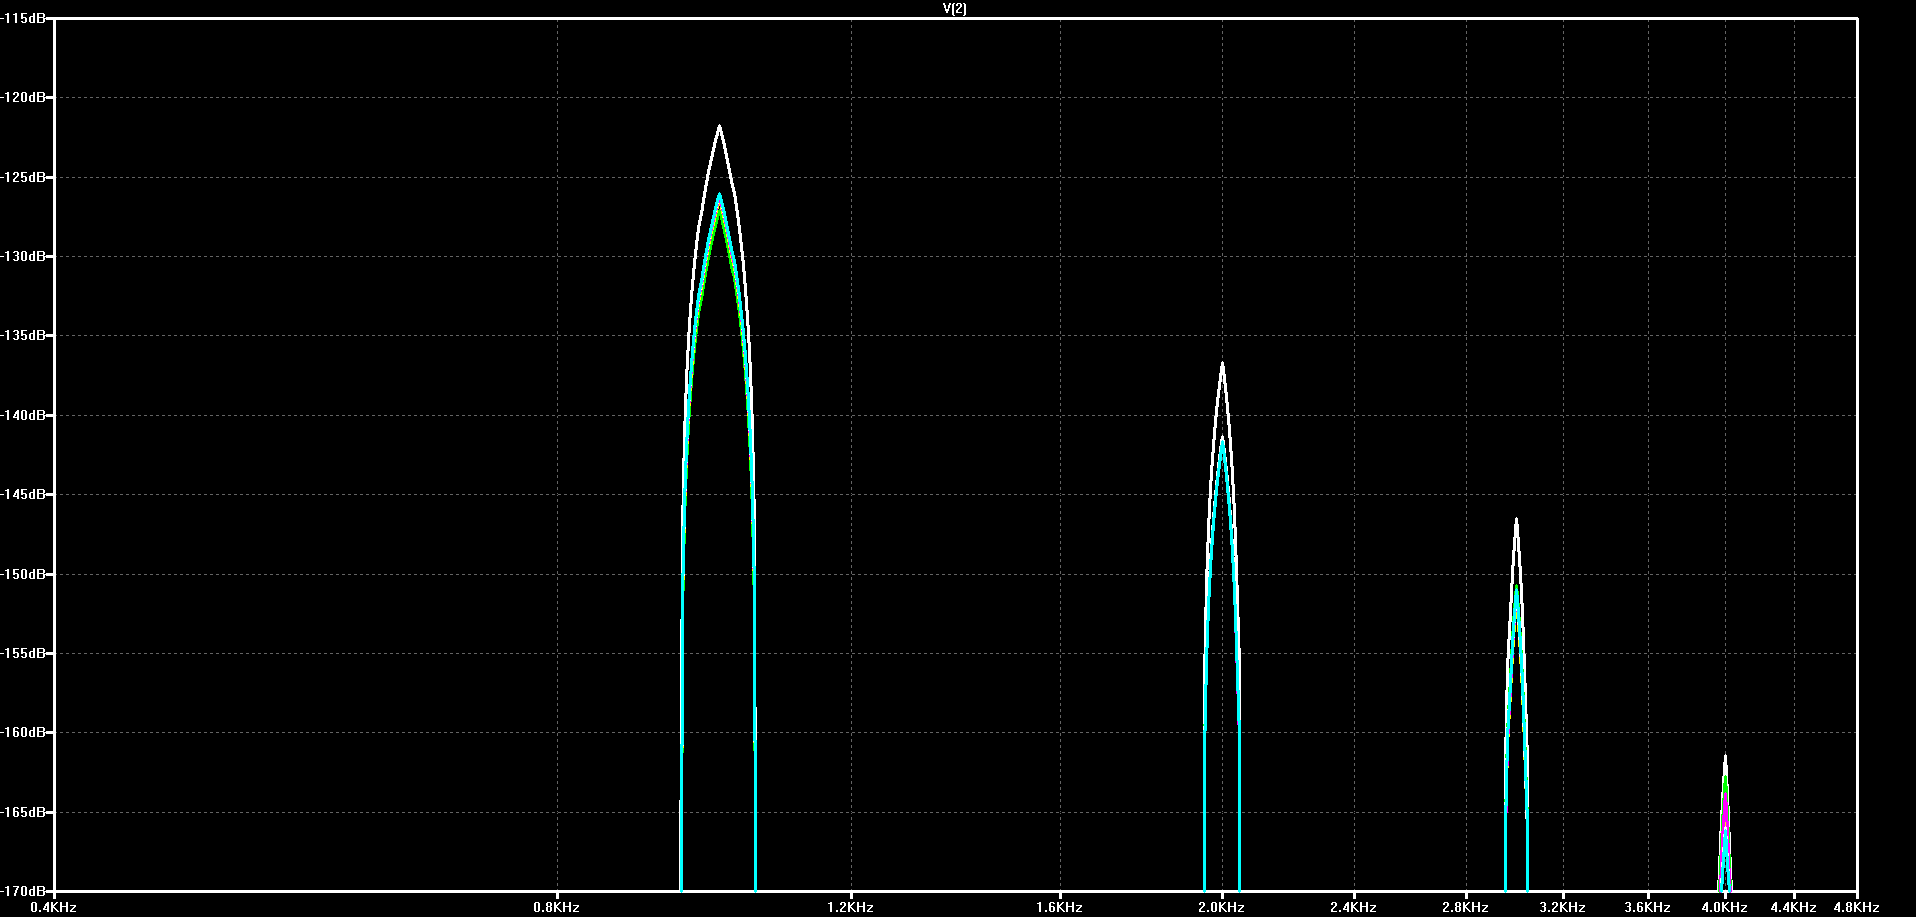This screenshot has height=917, width=1916.
Task: Click the -120dB axis label
Action: click(23, 97)
